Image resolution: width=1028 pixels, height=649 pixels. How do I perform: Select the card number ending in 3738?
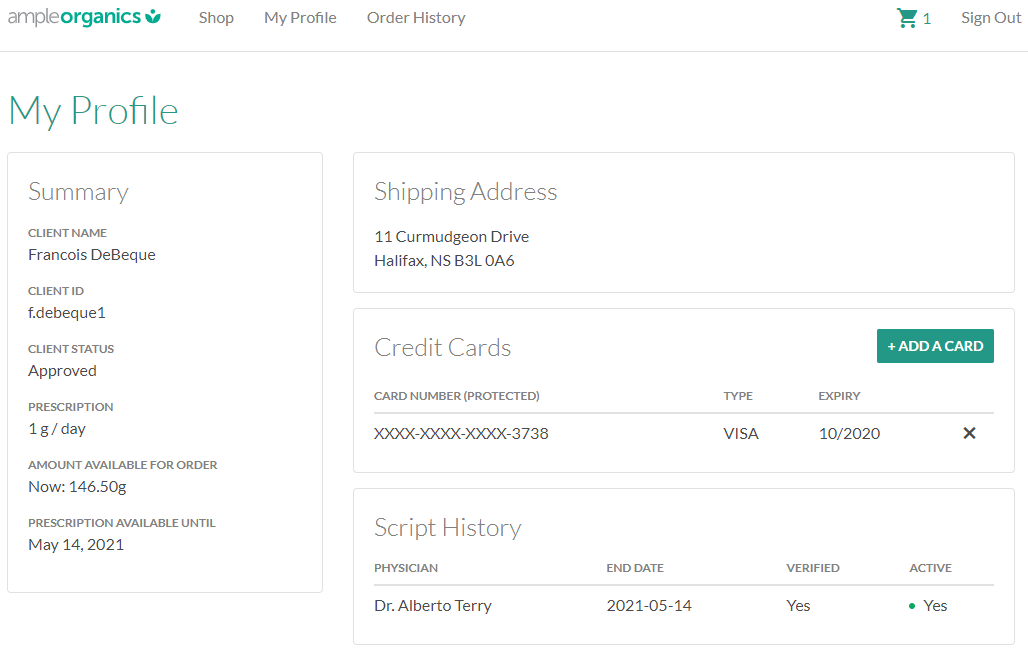[x=461, y=434]
